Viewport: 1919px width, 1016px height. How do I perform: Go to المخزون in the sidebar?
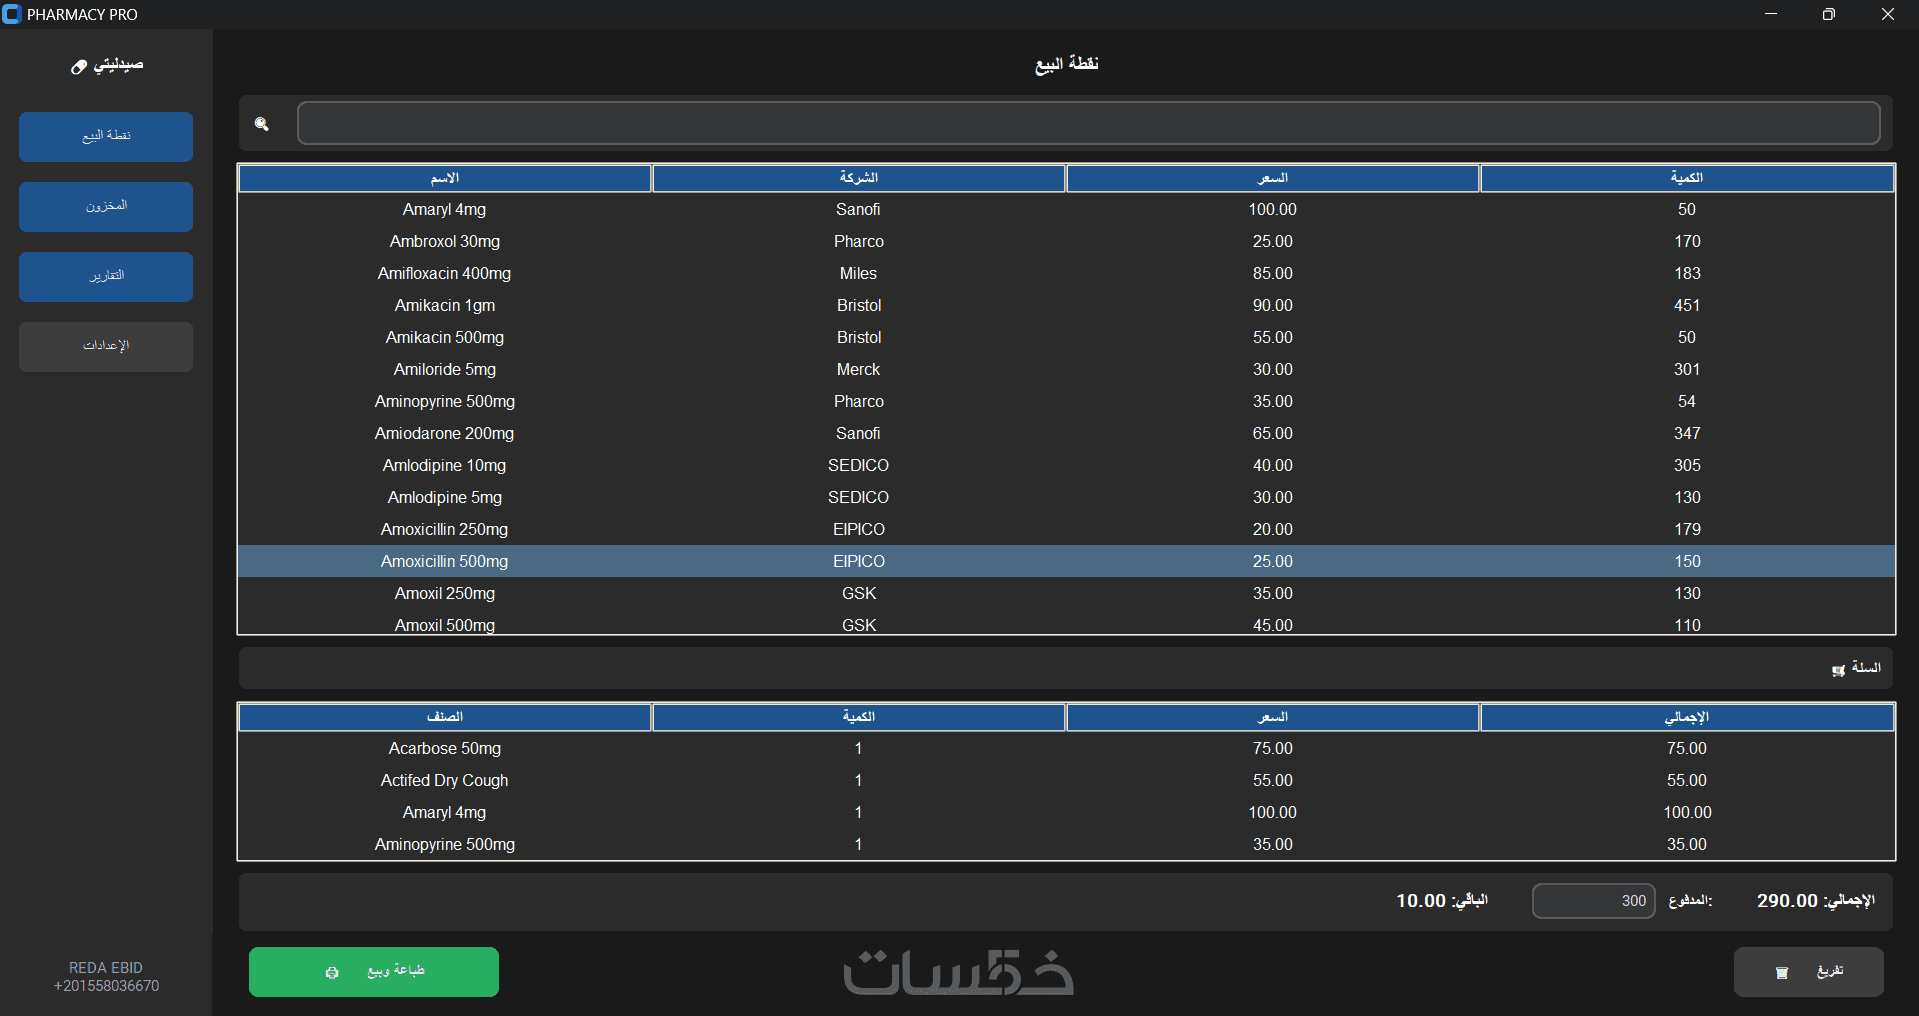point(106,206)
